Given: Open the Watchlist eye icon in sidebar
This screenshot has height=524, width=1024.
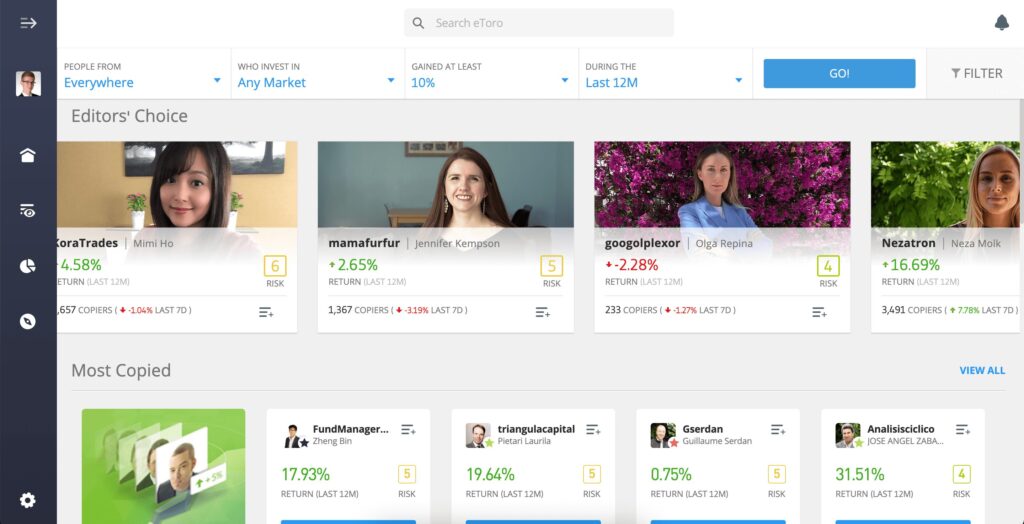Looking at the screenshot, I should [x=27, y=210].
